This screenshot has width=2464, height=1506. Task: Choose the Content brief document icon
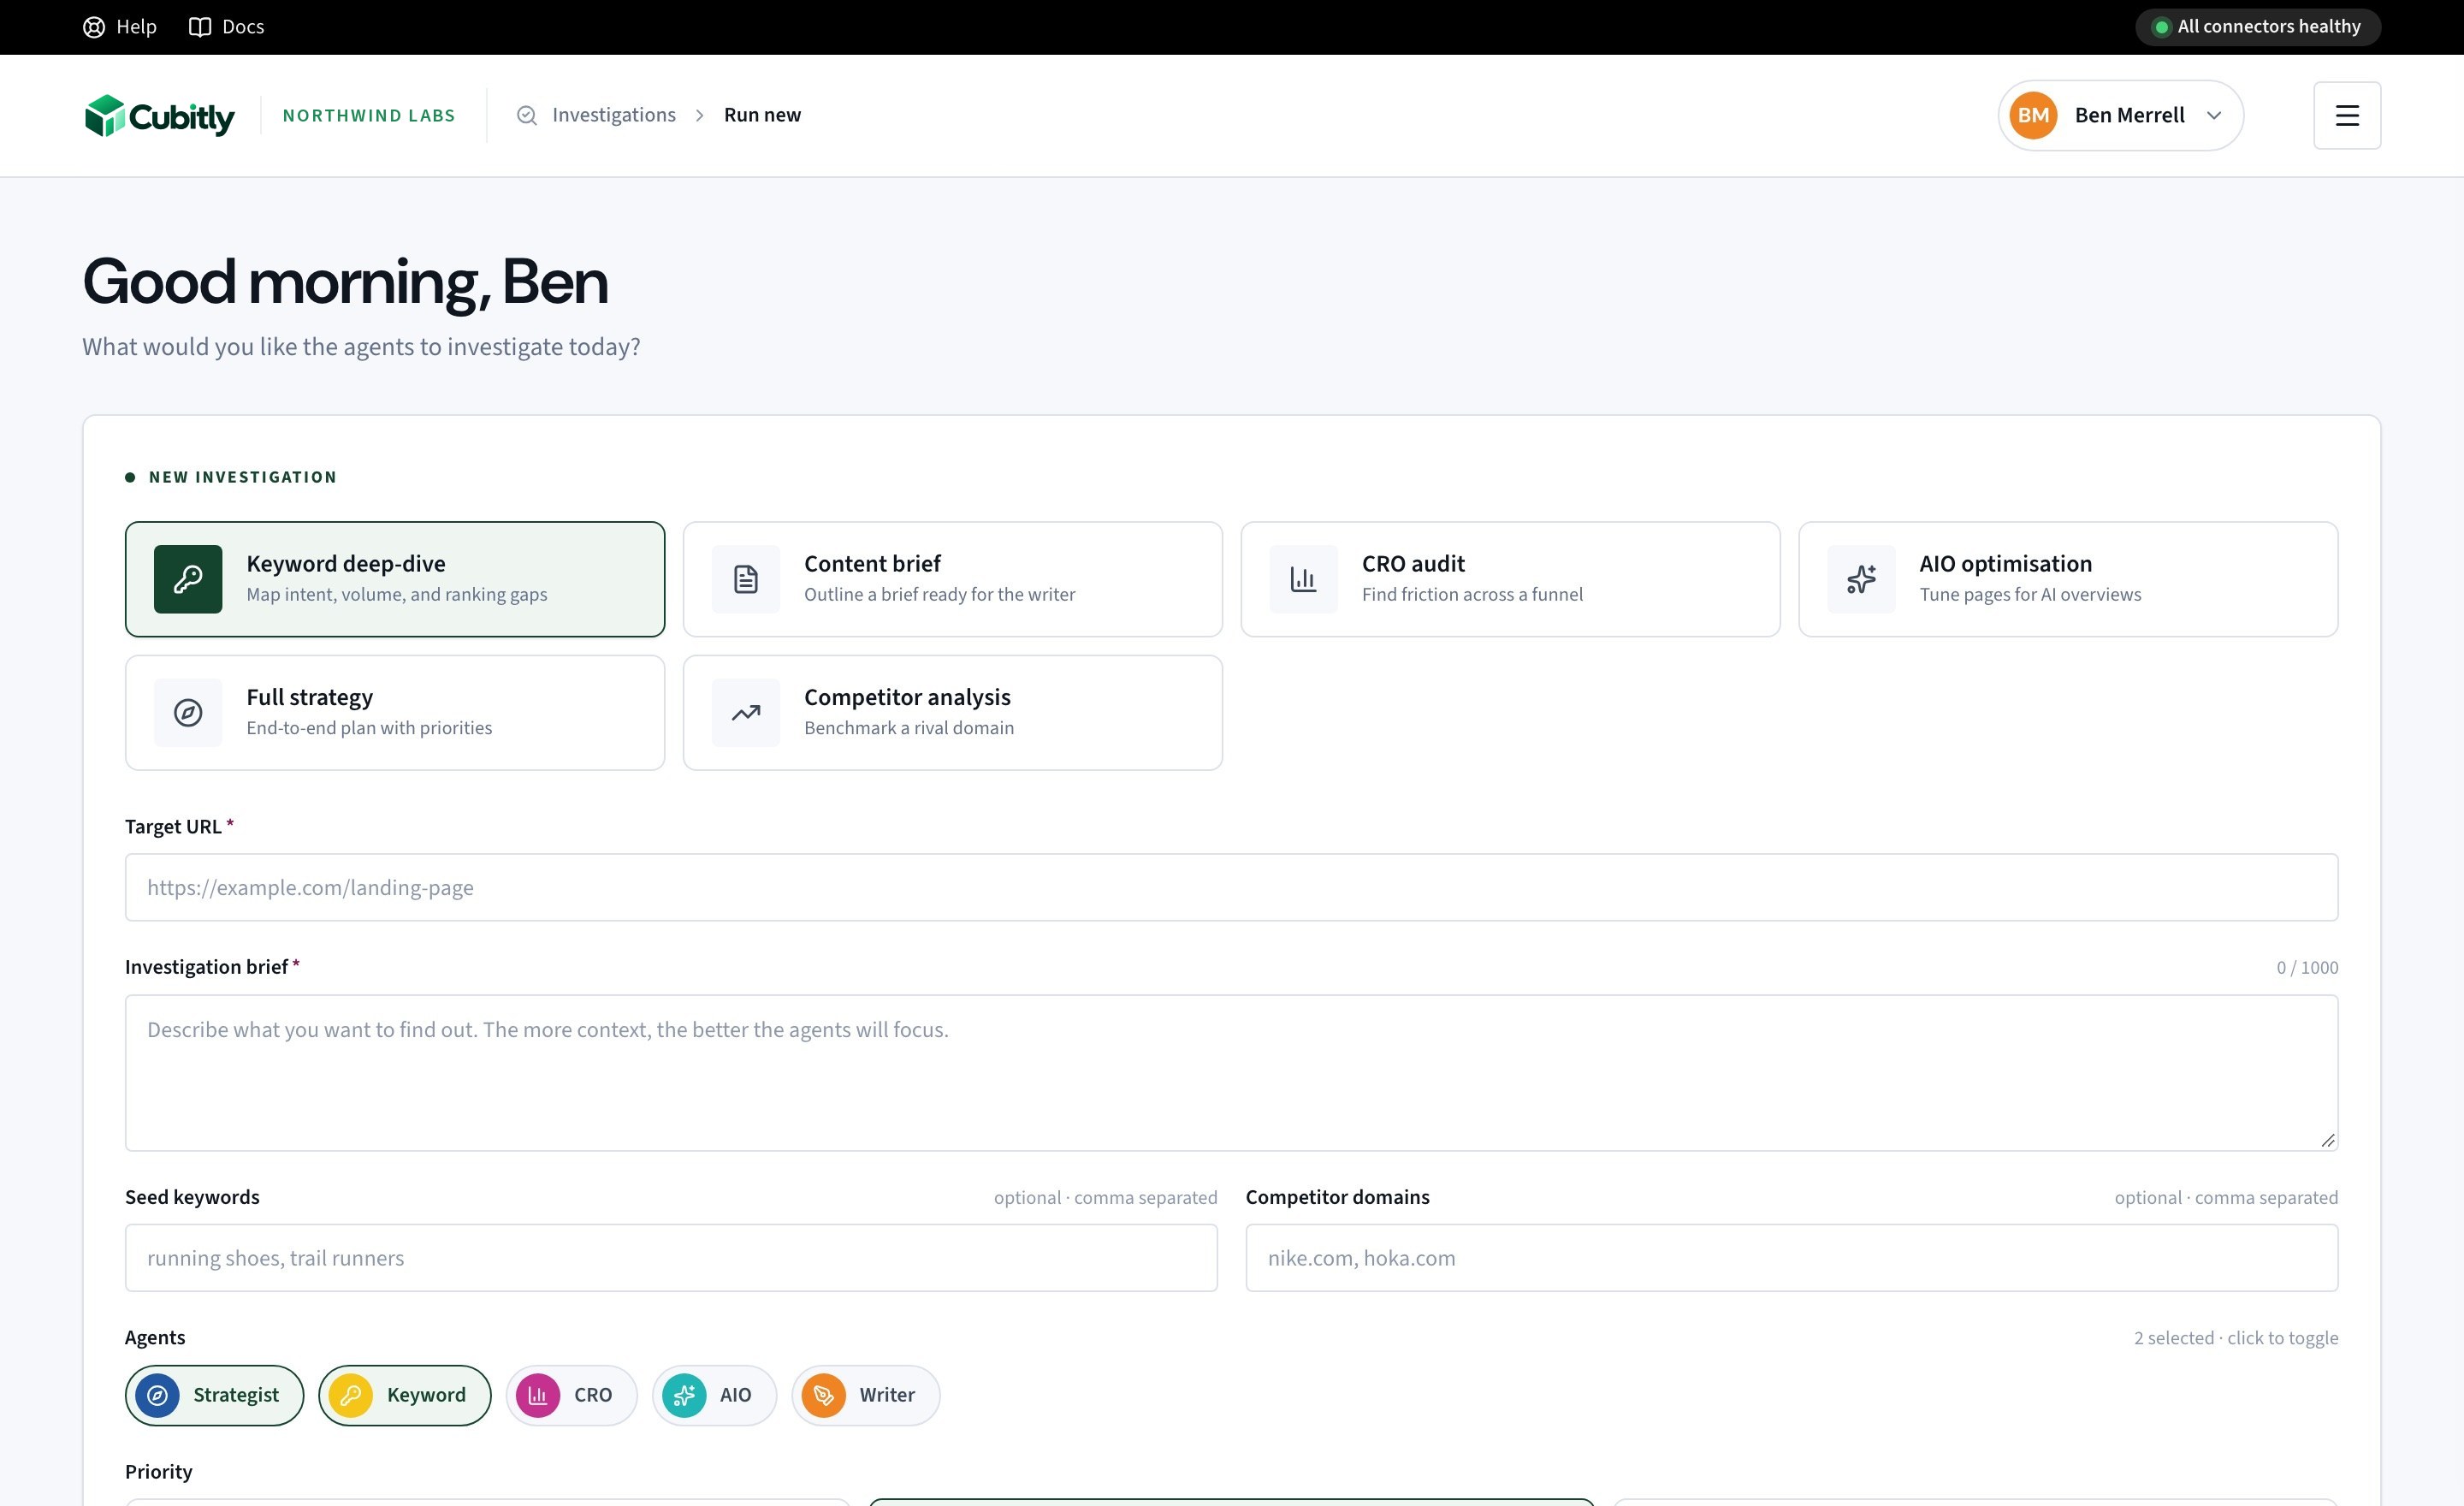(x=746, y=579)
